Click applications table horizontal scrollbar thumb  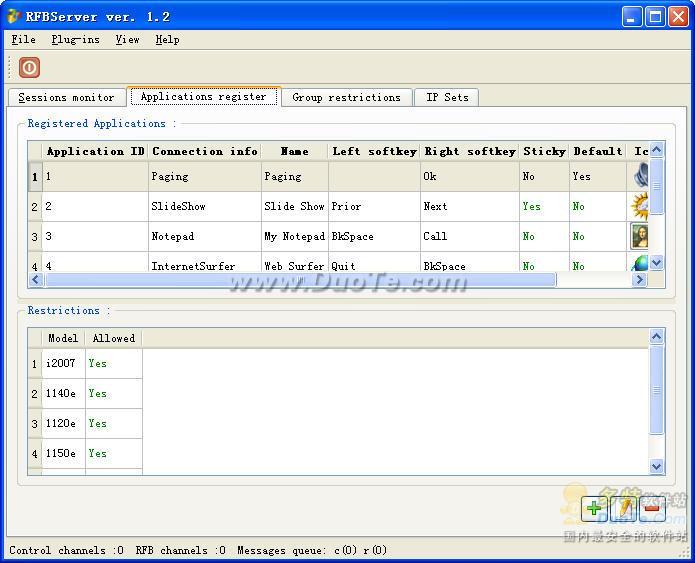301,279
